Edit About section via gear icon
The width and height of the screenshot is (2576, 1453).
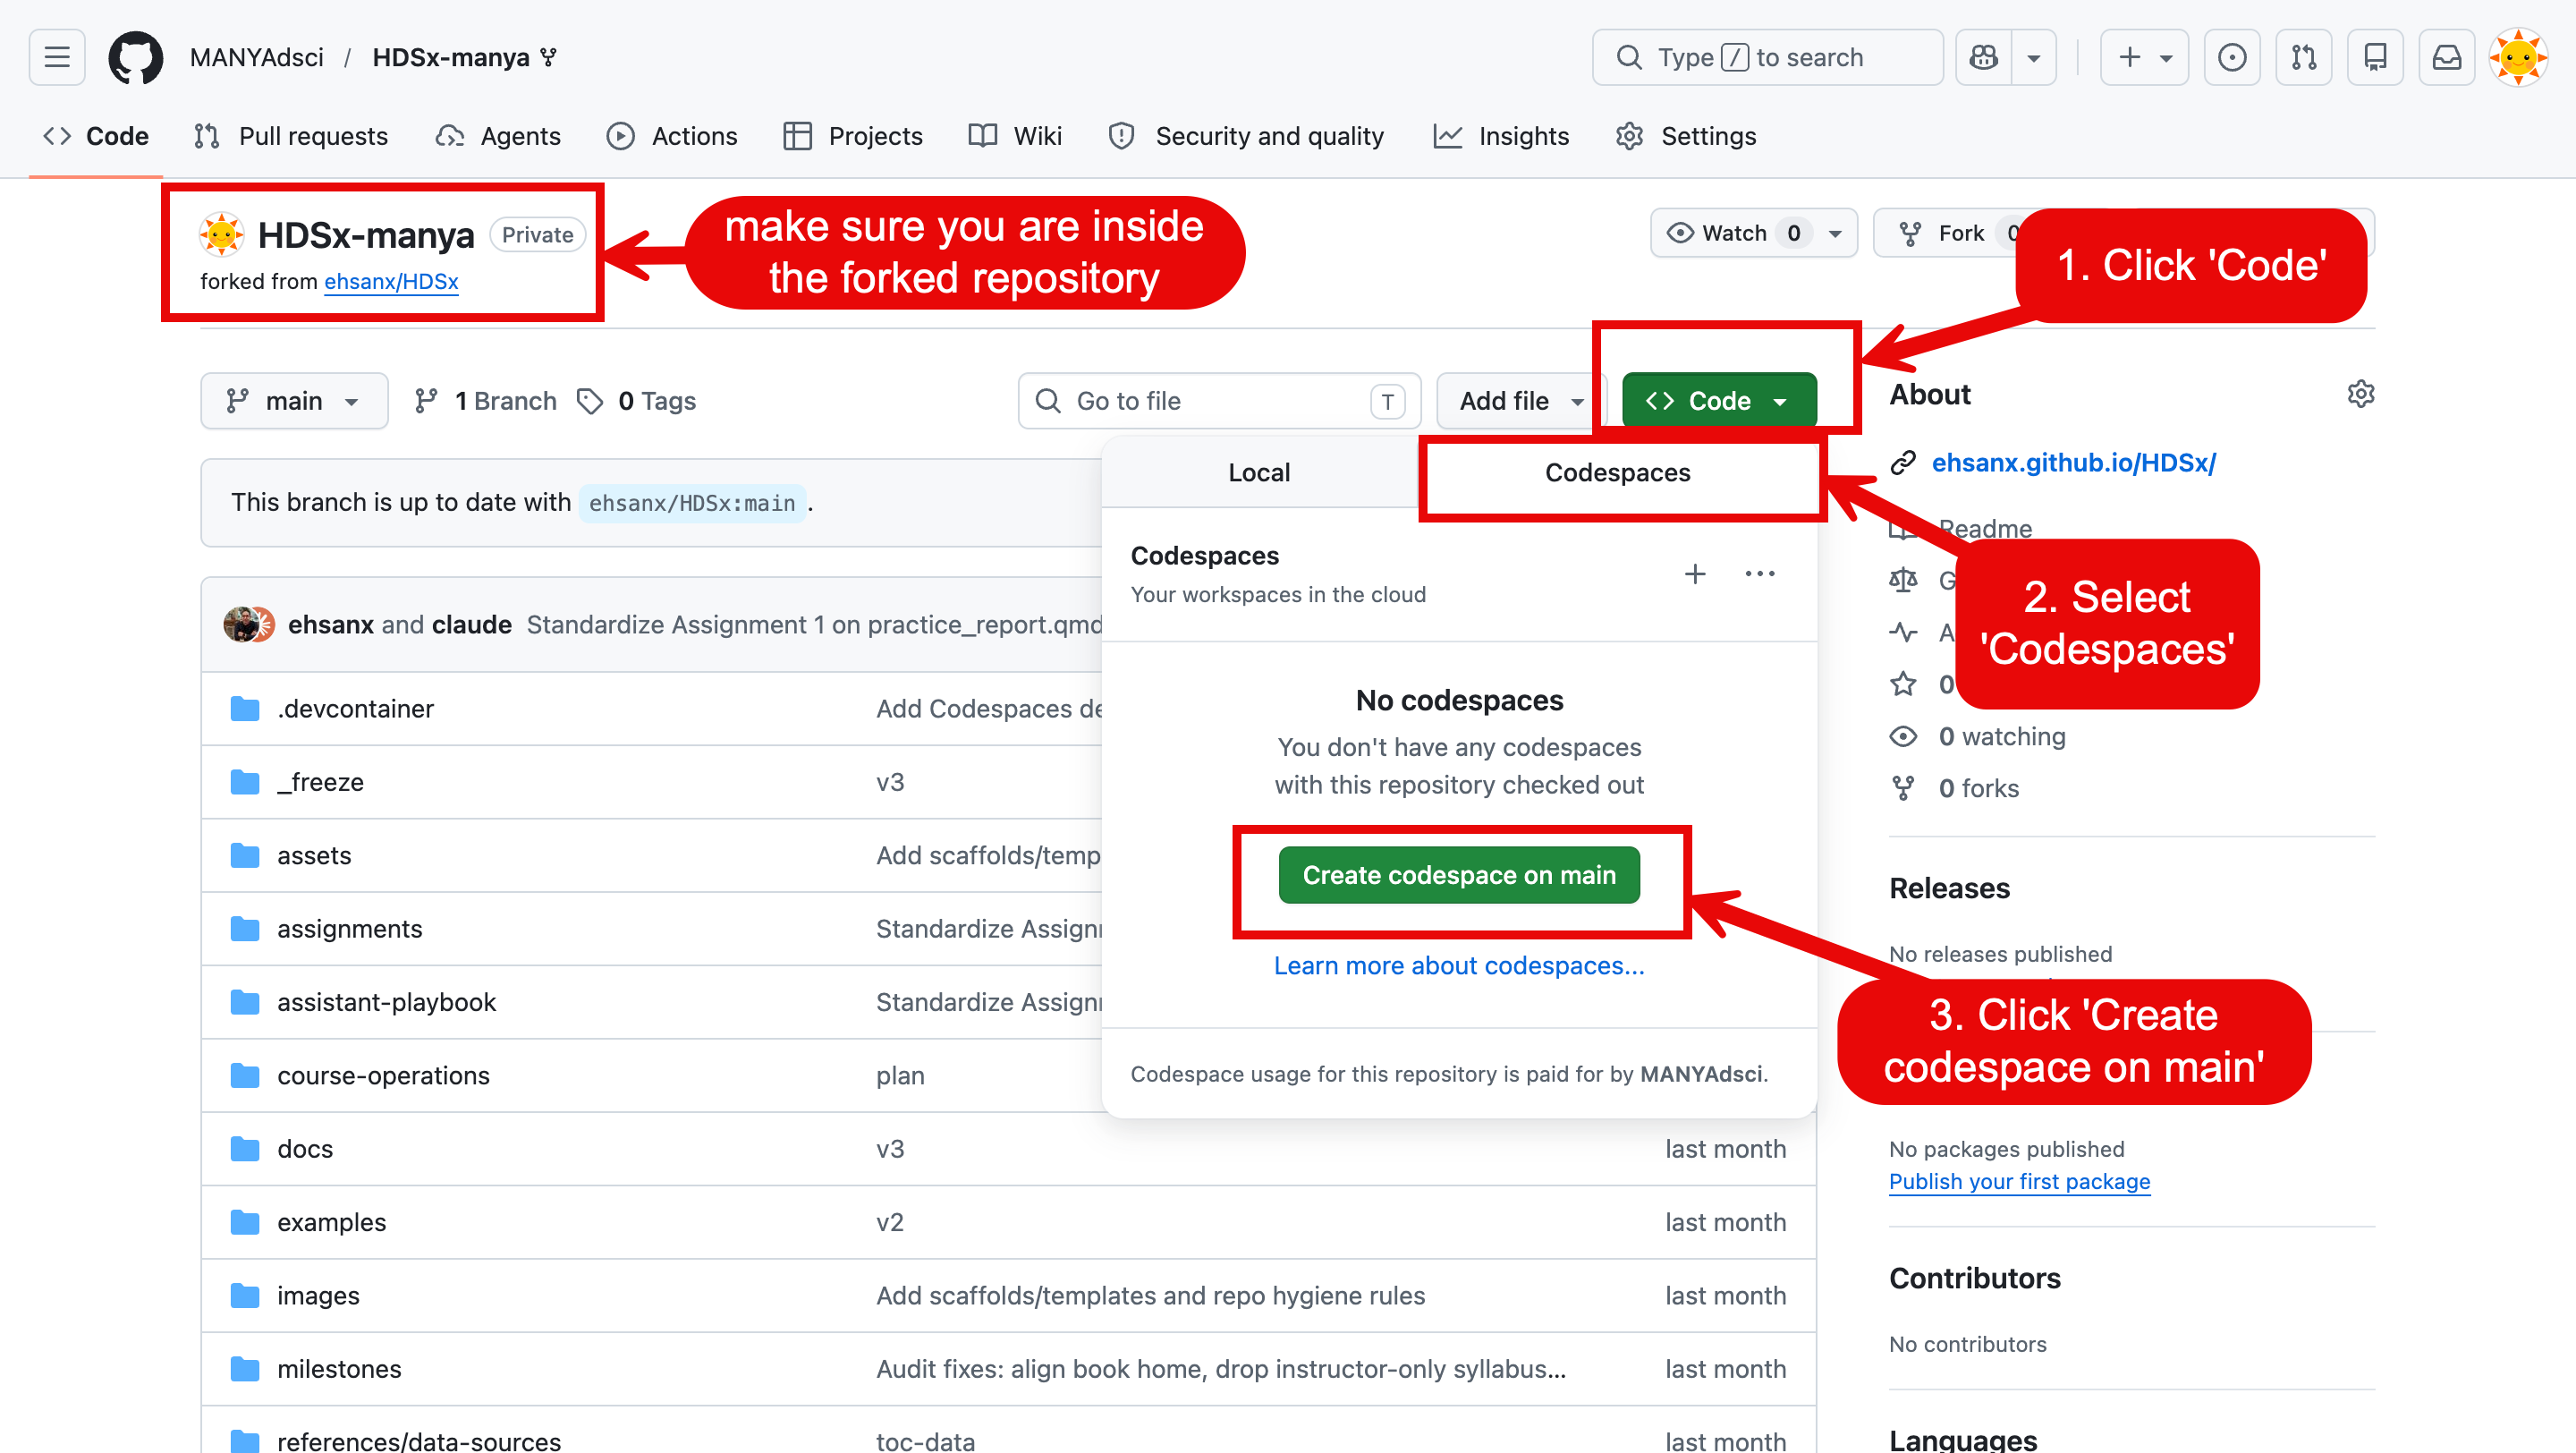(x=2361, y=394)
